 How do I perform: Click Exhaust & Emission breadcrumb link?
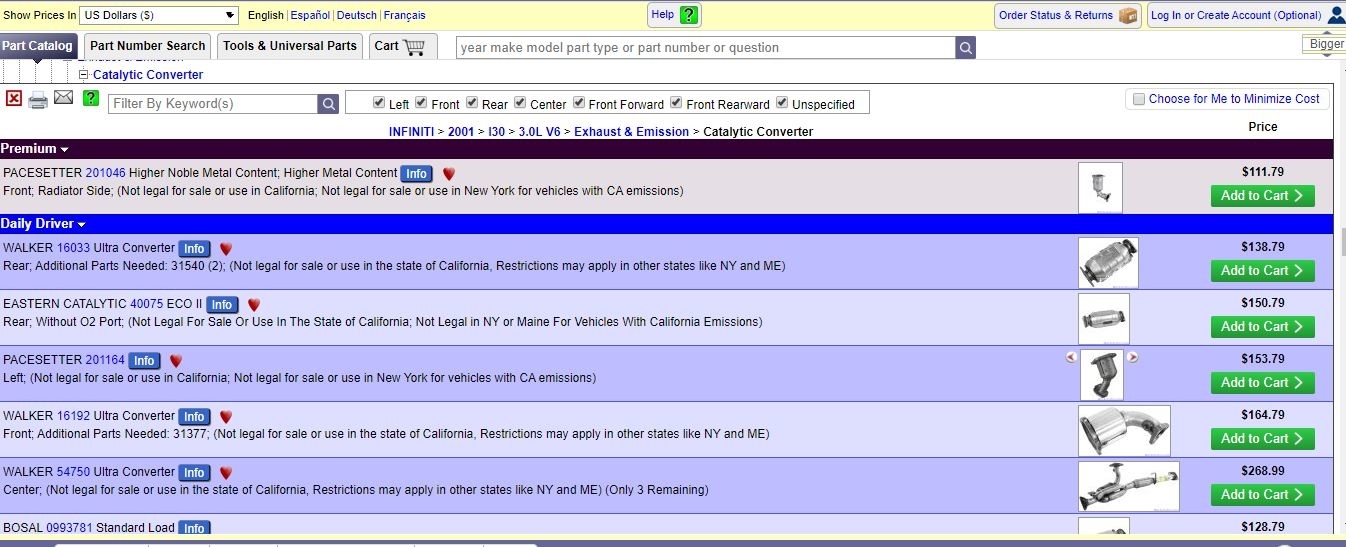(631, 132)
